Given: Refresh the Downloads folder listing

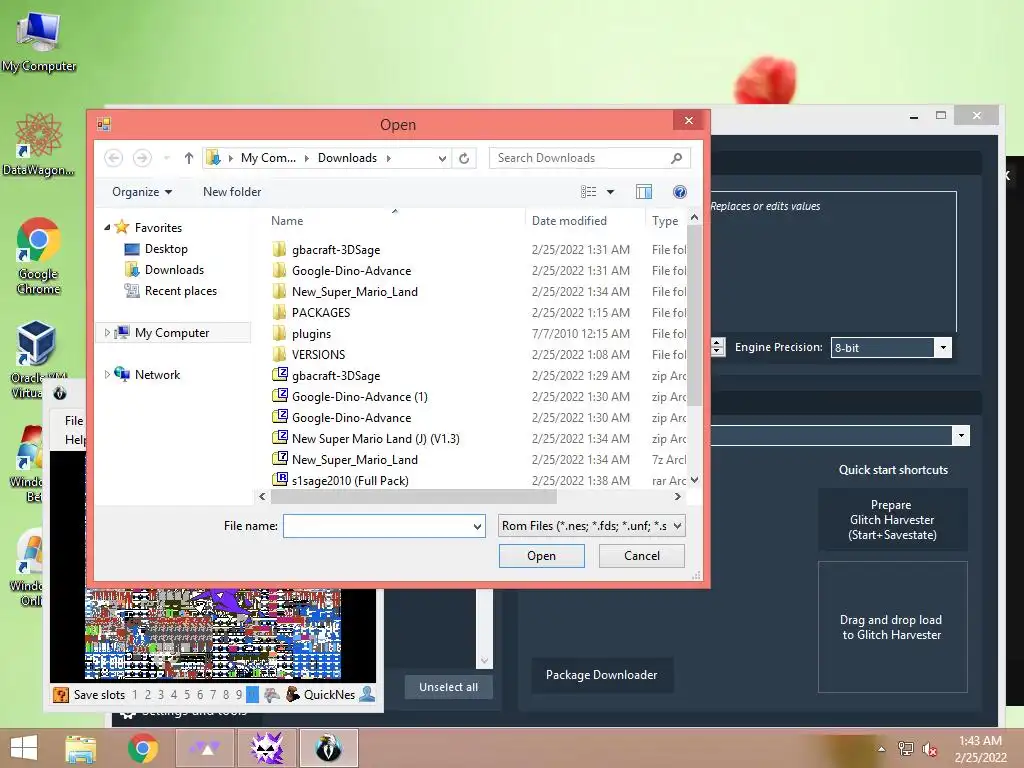Looking at the screenshot, I should point(464,158).
